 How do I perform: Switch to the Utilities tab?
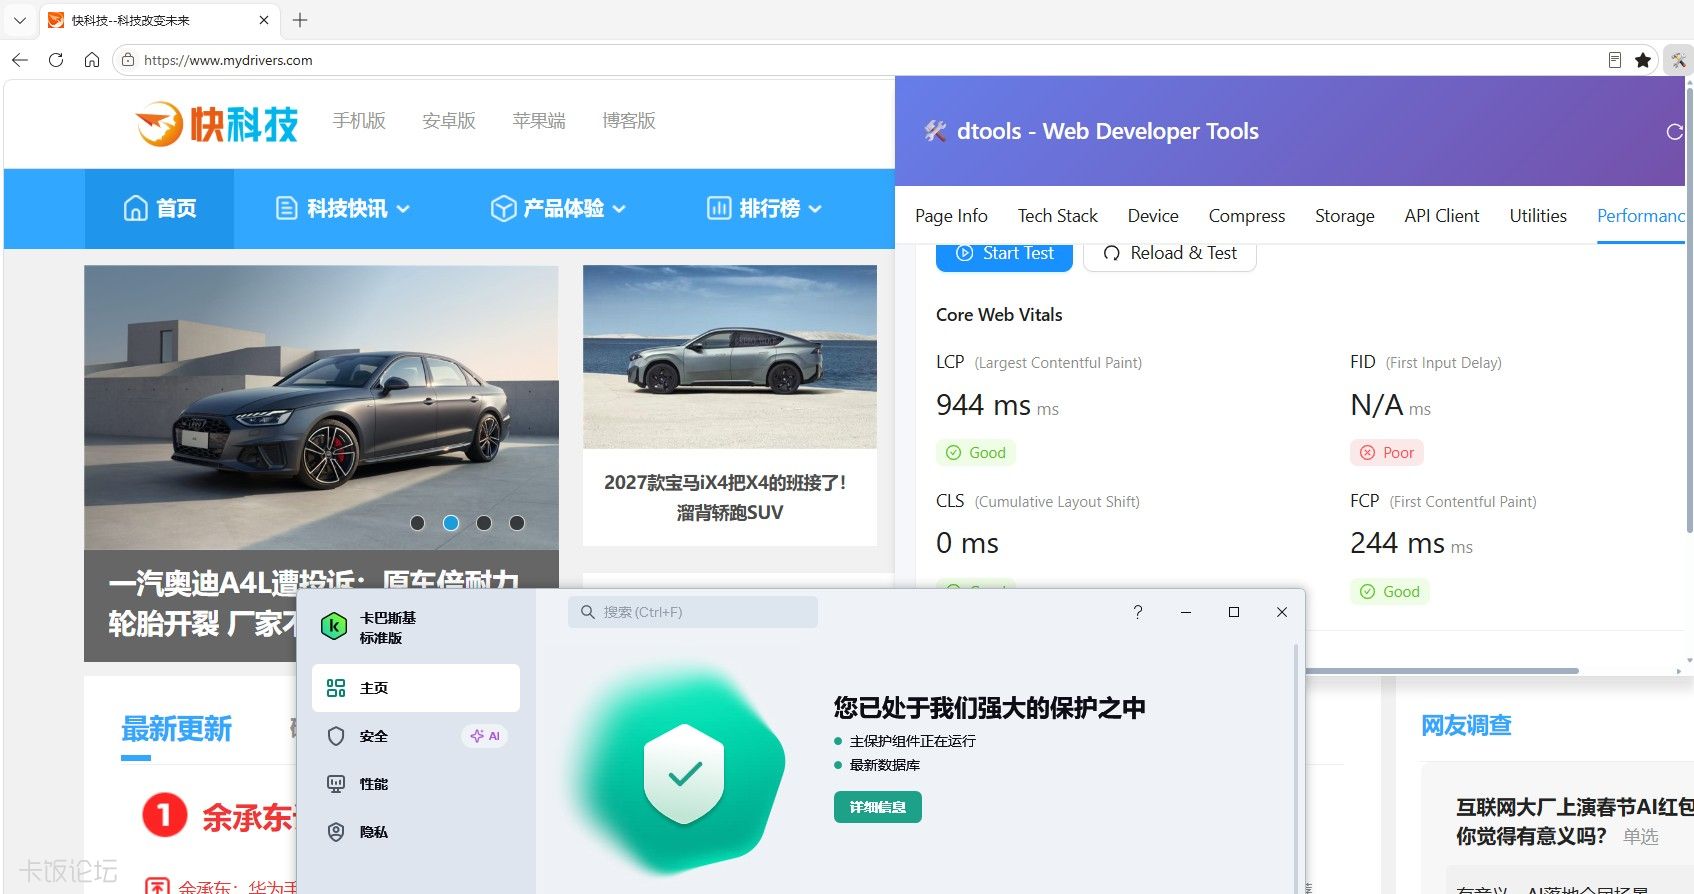tap(1538, 216)
